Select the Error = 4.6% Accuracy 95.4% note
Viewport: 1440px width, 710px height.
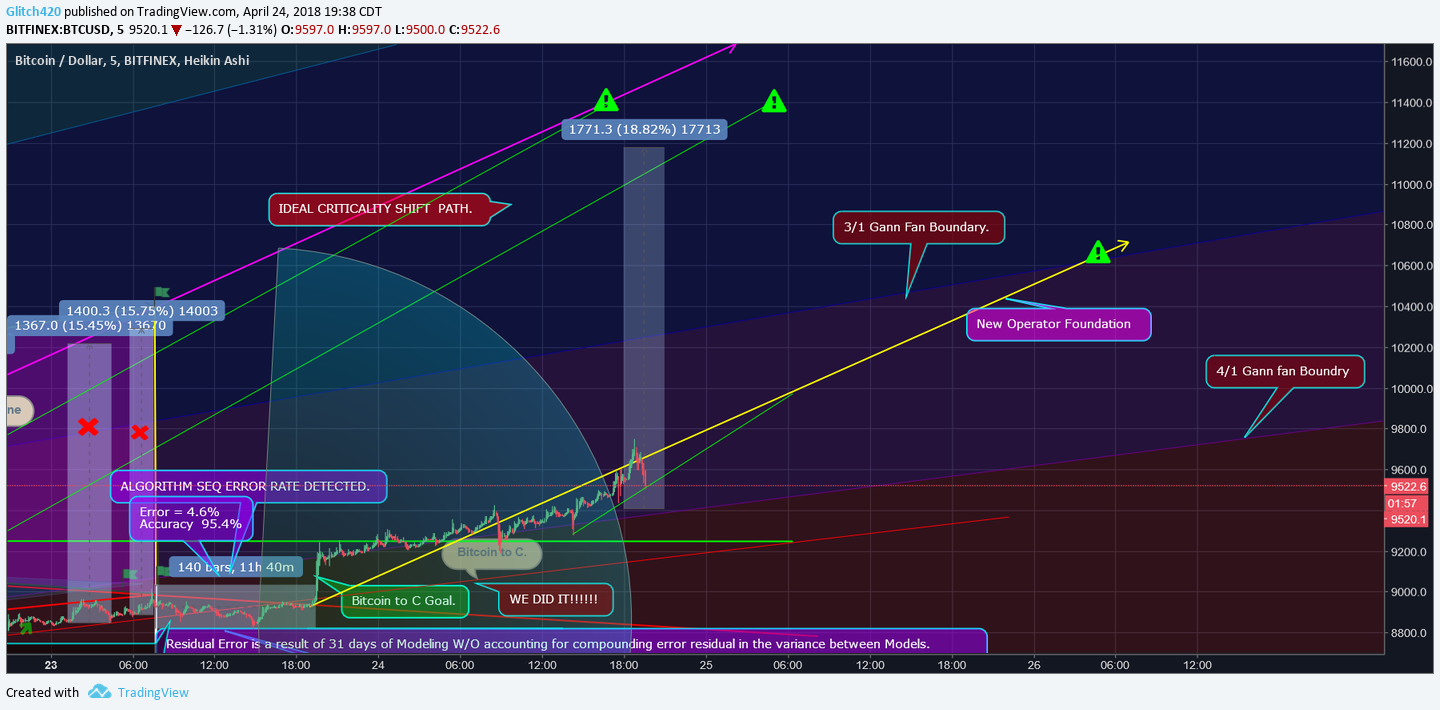(x=191, y=518)
